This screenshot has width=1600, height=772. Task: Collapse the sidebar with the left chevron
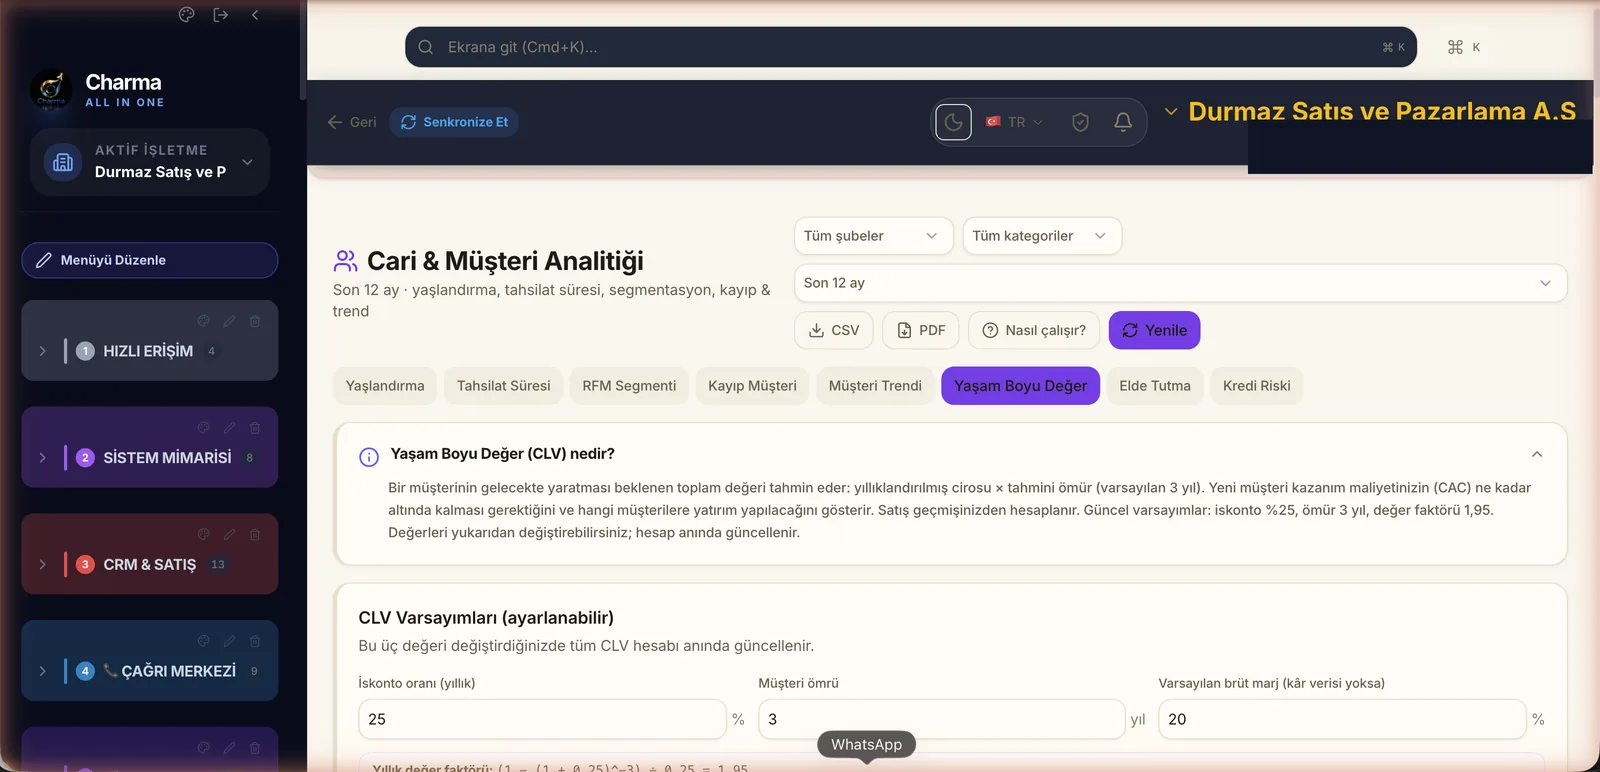click(255, 15)
